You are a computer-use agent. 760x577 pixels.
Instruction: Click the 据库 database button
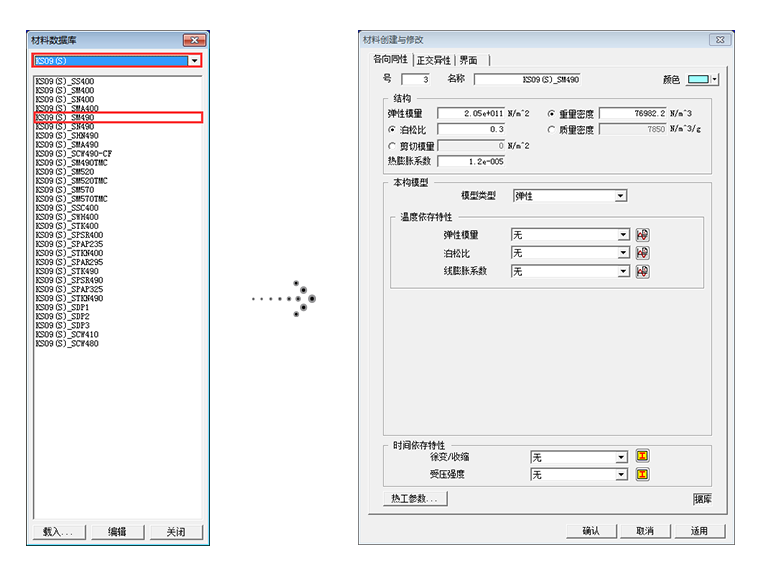[702, 499]
